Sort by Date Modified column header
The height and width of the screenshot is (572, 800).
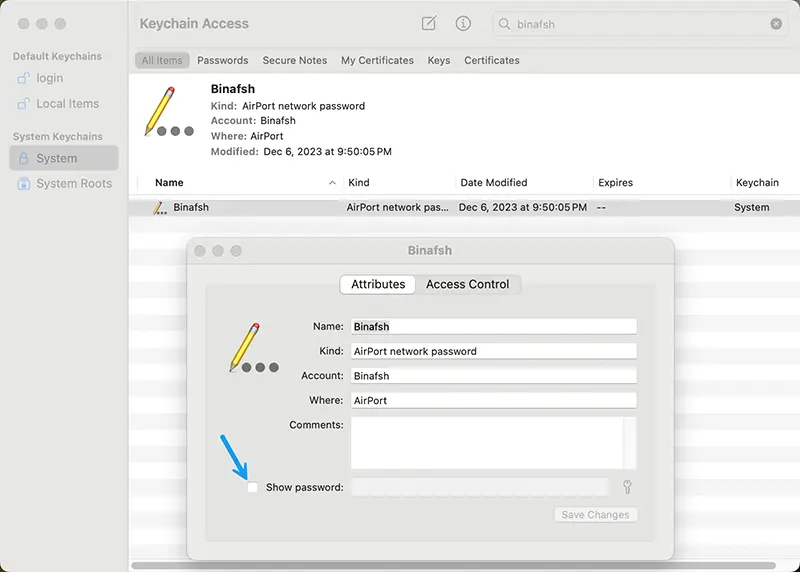(493, 183)
